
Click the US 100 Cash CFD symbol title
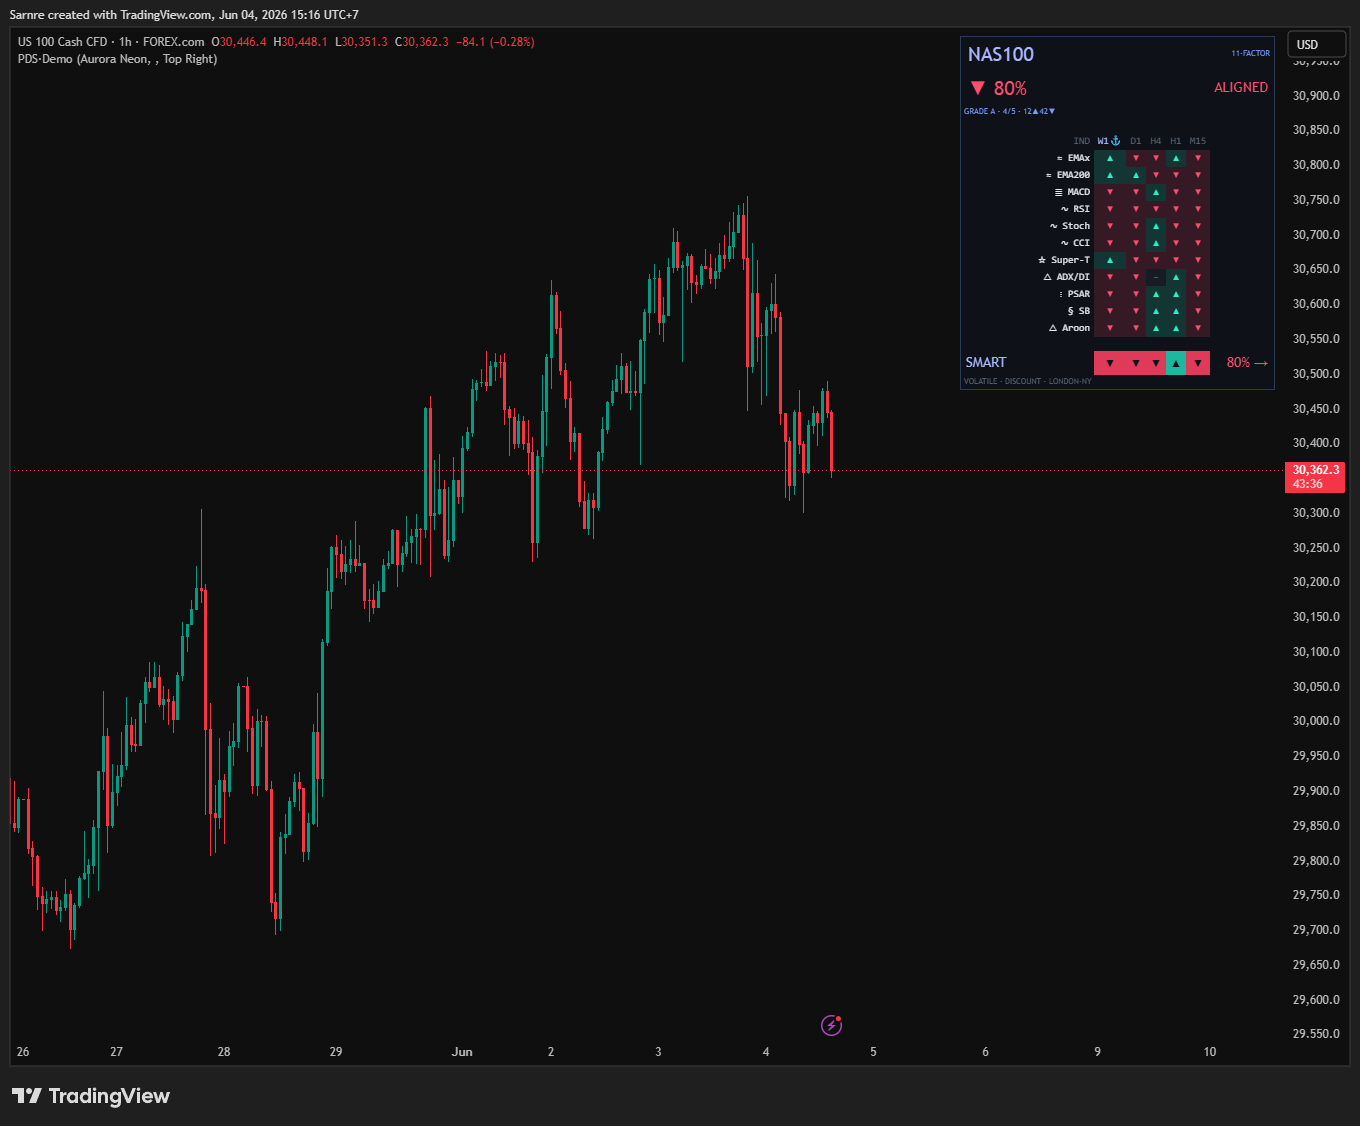click(62, 42)
